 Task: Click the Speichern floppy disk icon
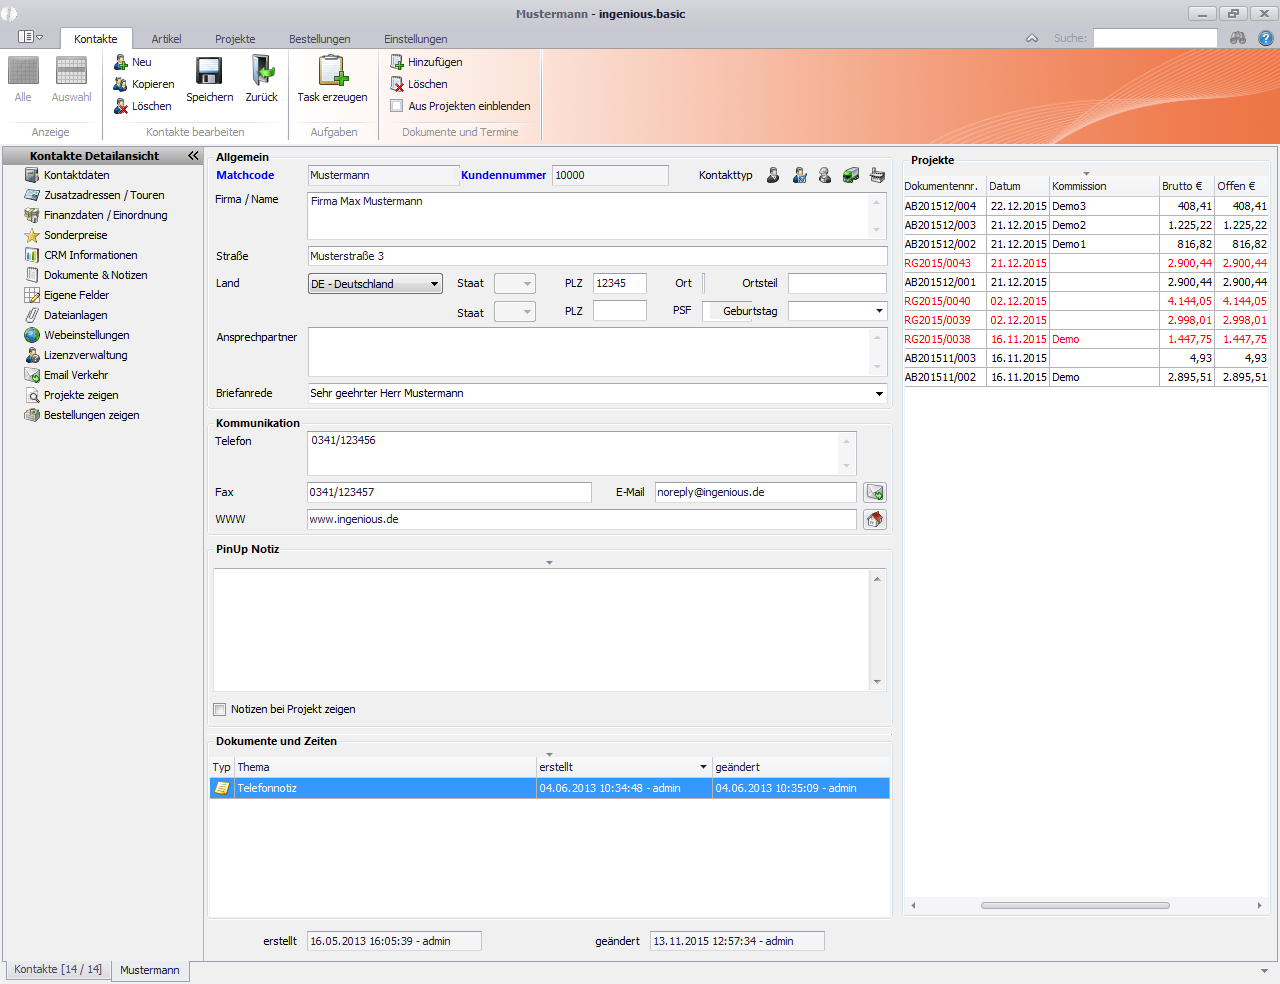(209, 71)
